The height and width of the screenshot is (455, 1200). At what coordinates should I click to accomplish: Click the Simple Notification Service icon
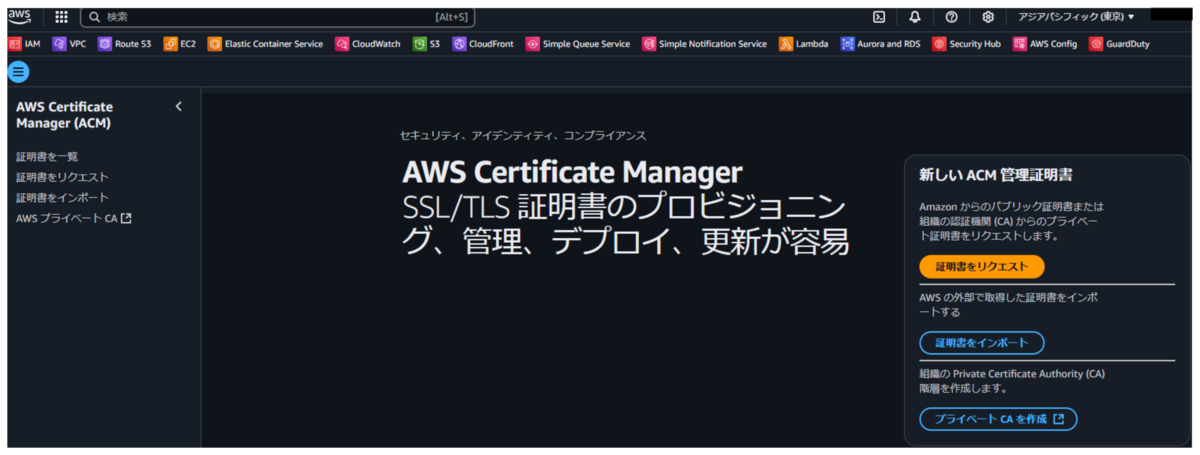point(649,44)
